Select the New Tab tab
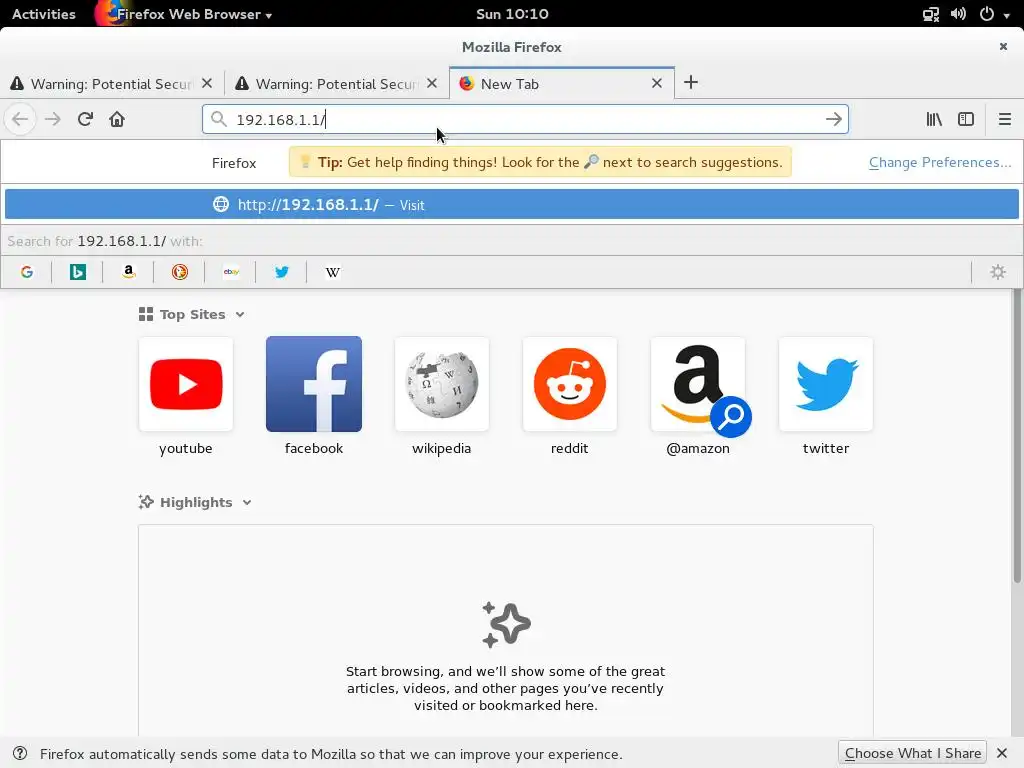1024x768 pixels. coord(562,84)
